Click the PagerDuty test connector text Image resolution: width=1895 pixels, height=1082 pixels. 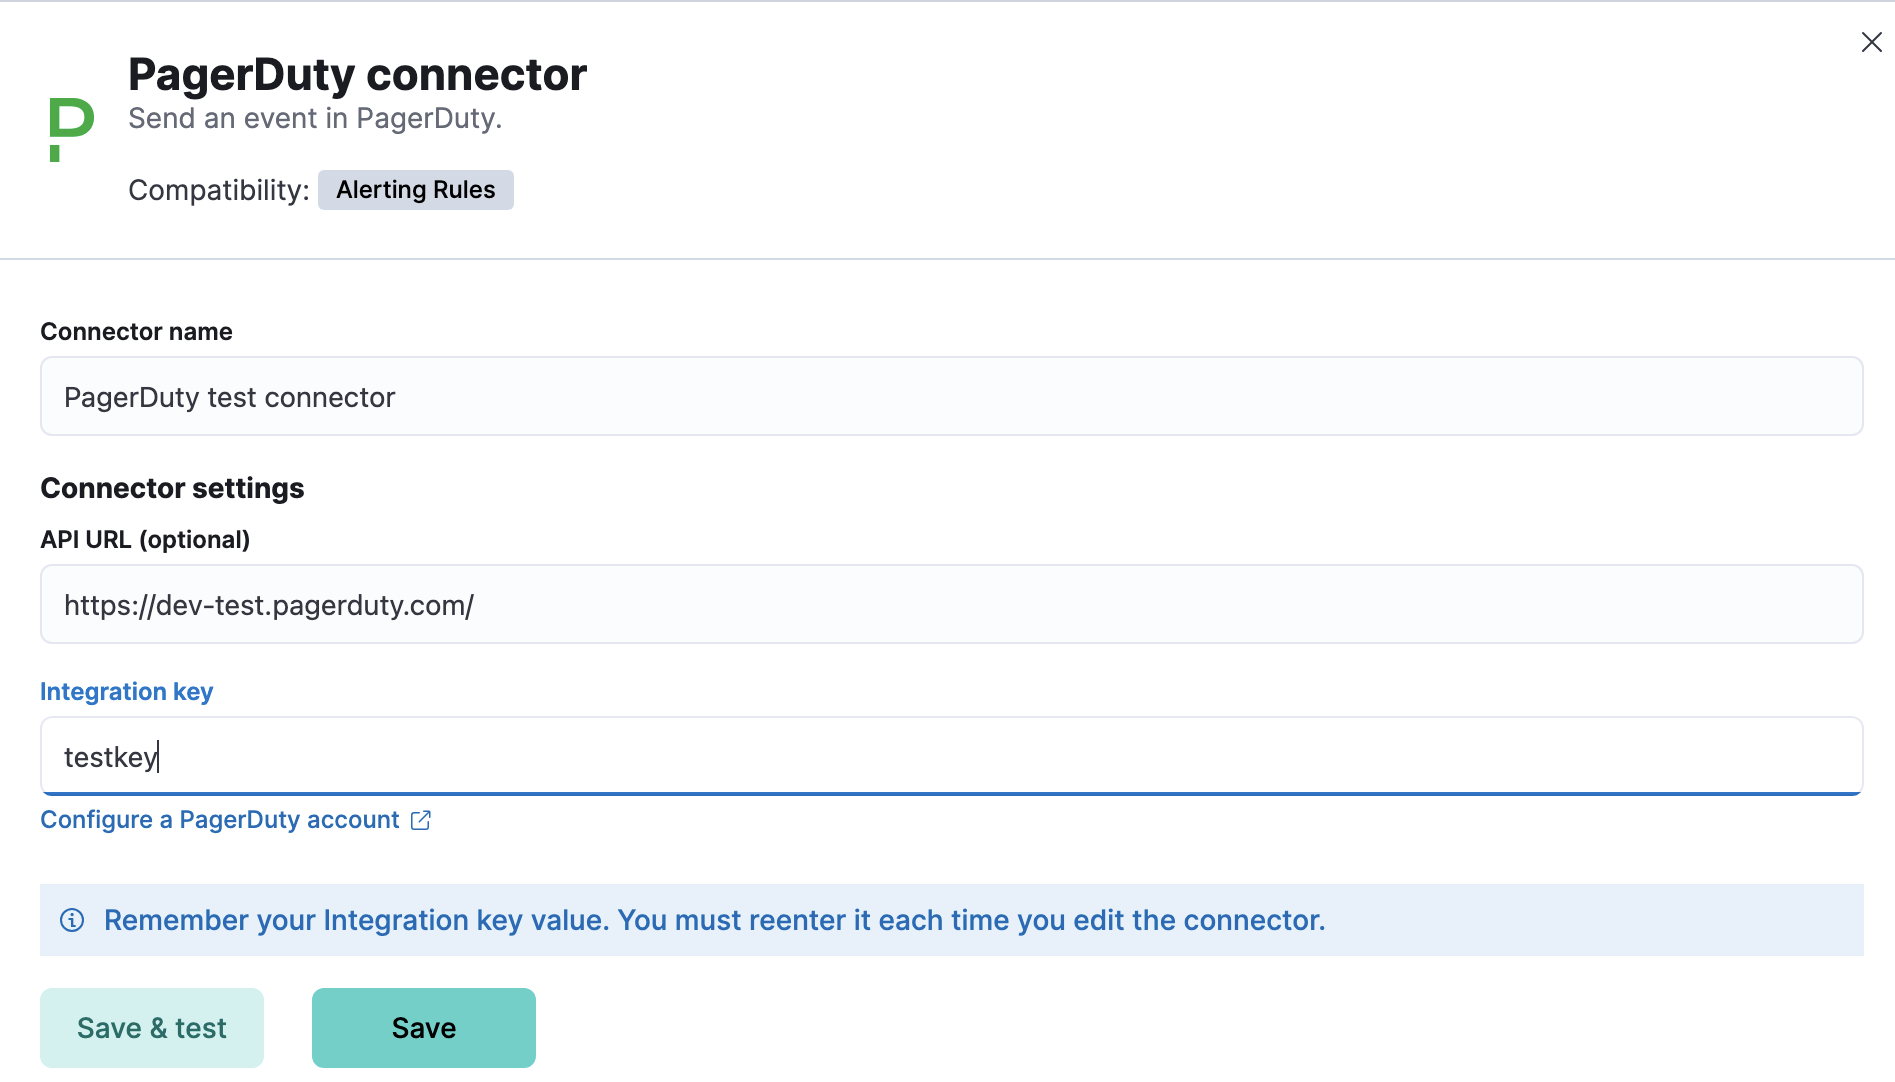click(229, 397)
